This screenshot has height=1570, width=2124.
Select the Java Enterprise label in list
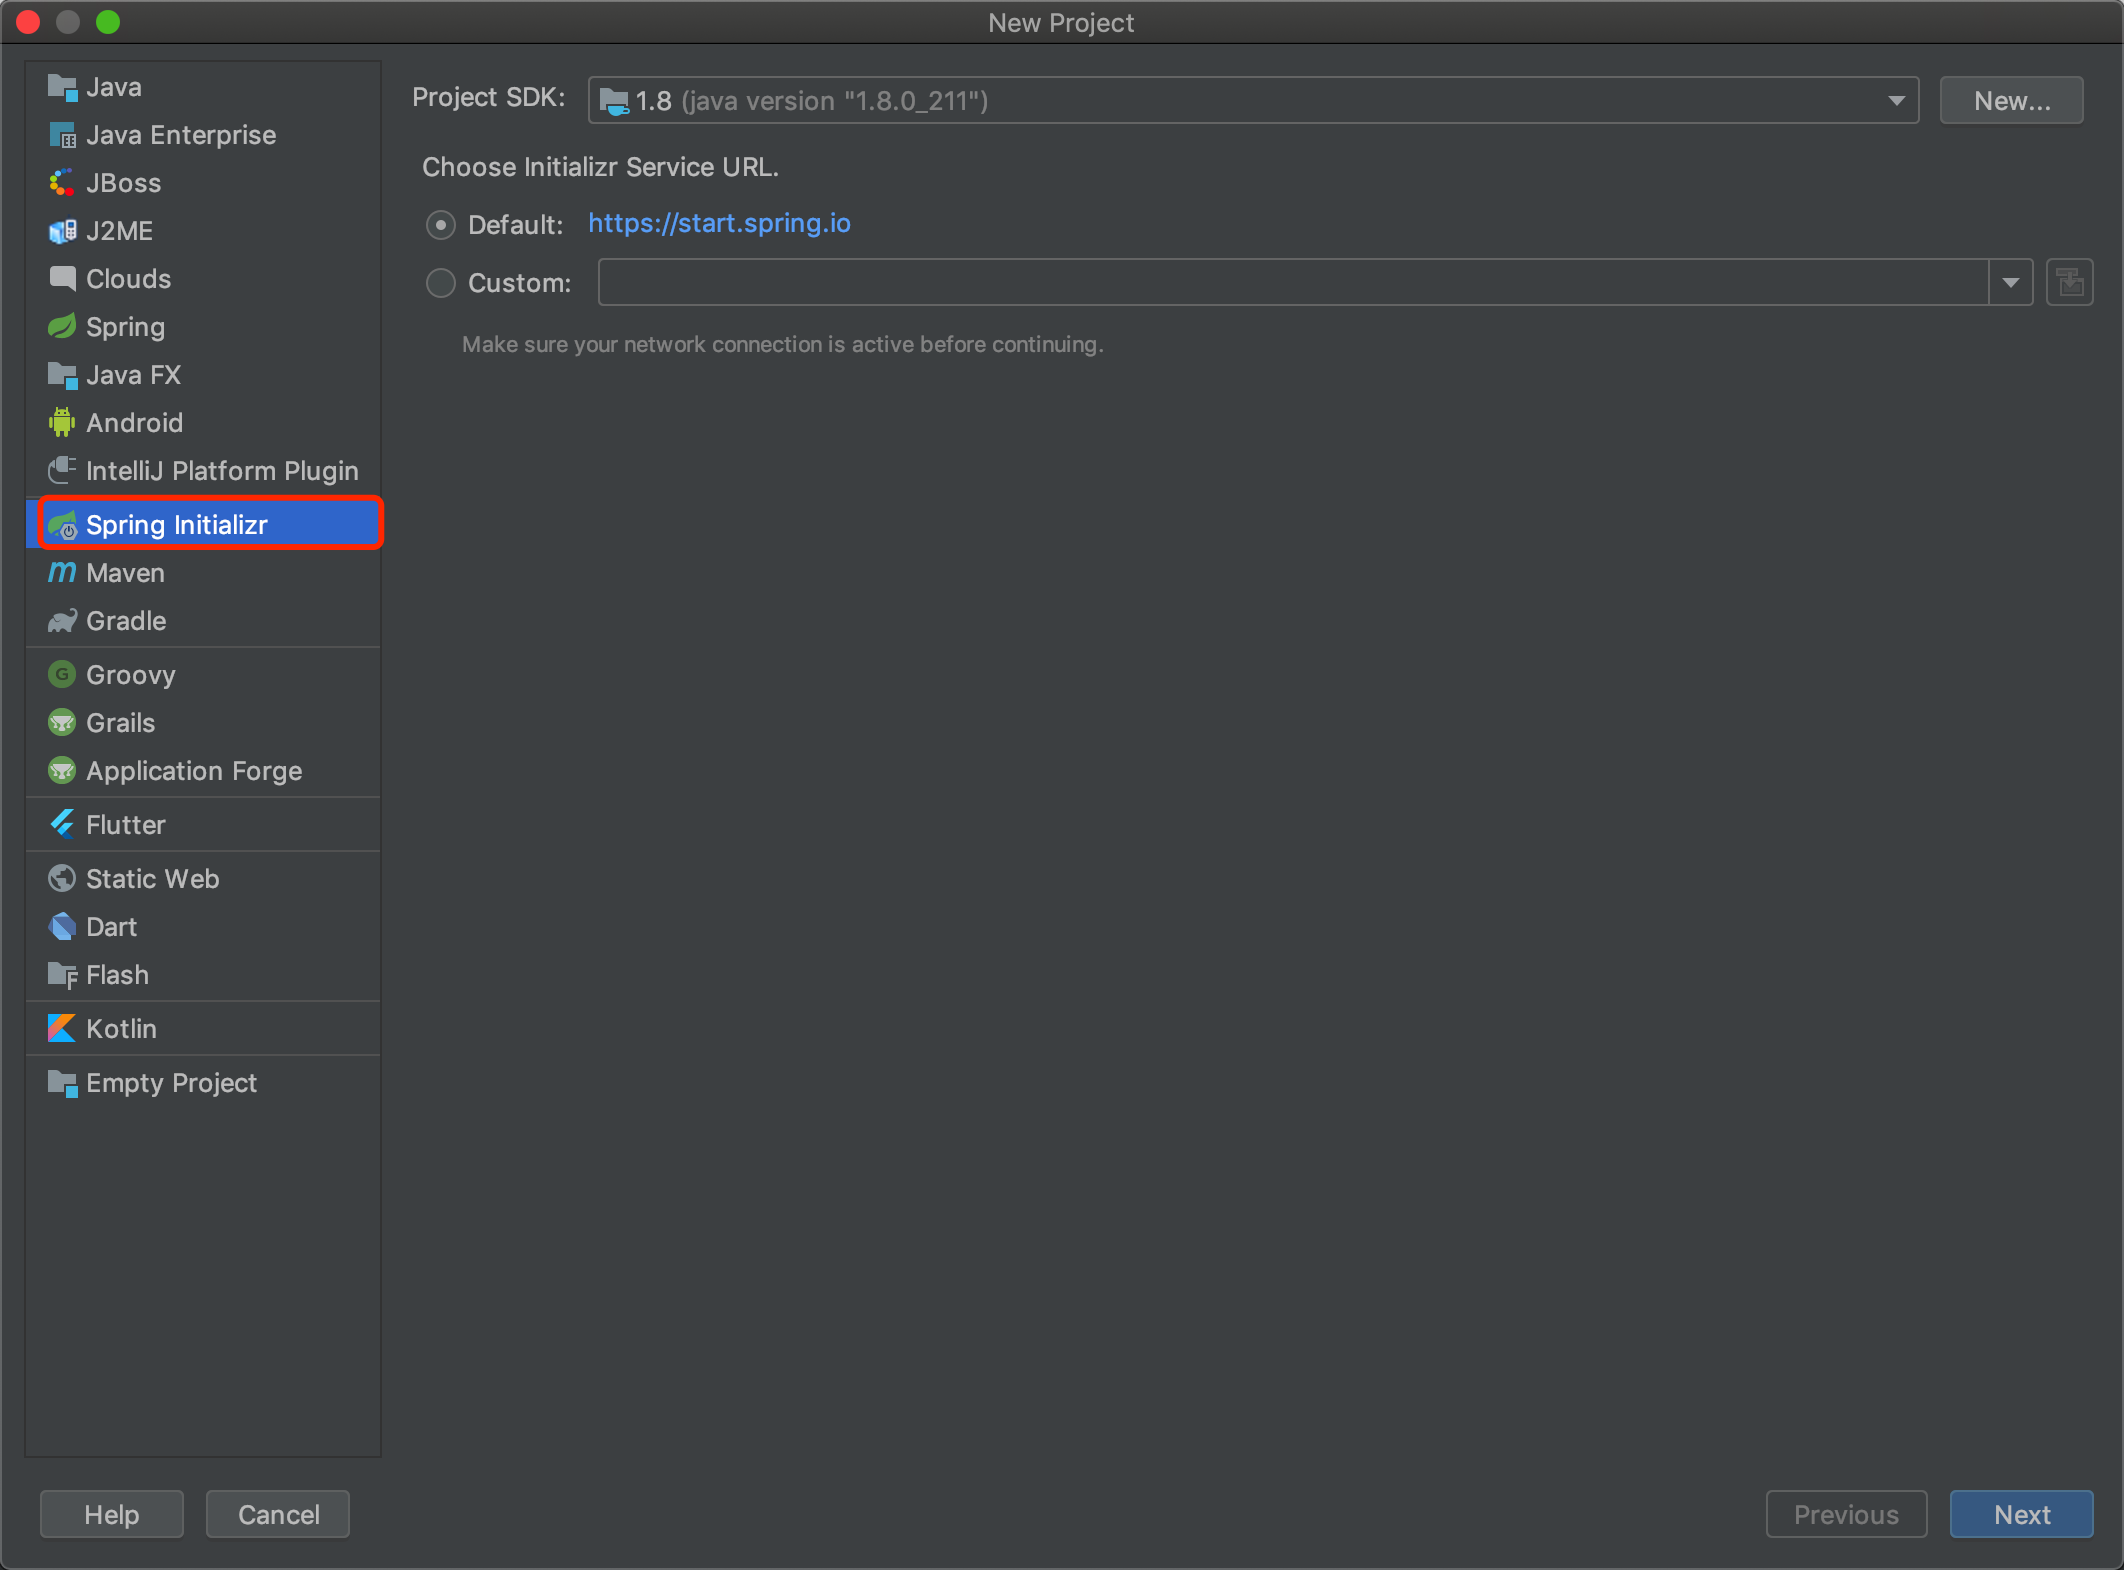[x=181, y=135]
